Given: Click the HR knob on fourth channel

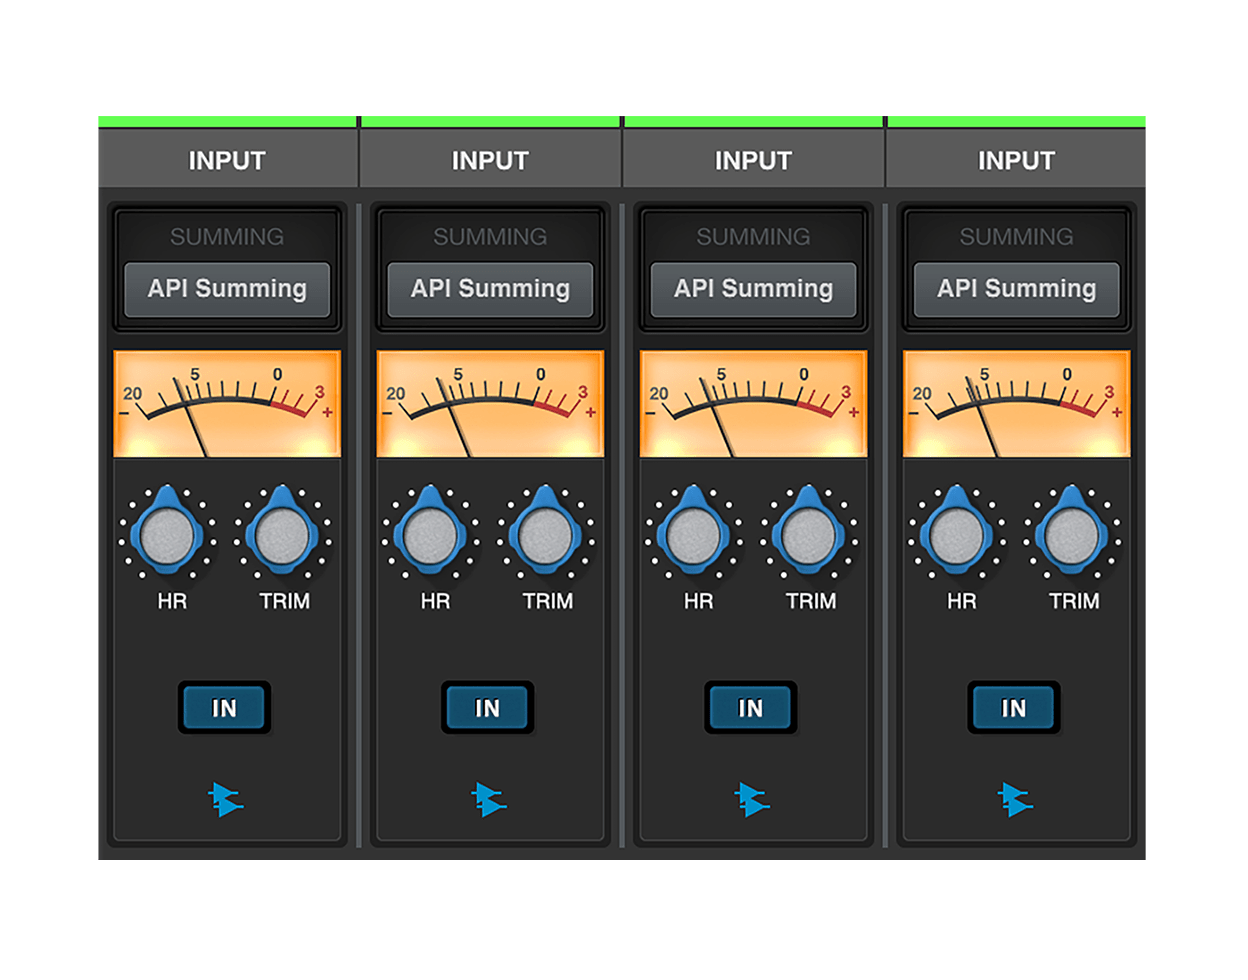Looking at the screenshot, I should point(956,534).
